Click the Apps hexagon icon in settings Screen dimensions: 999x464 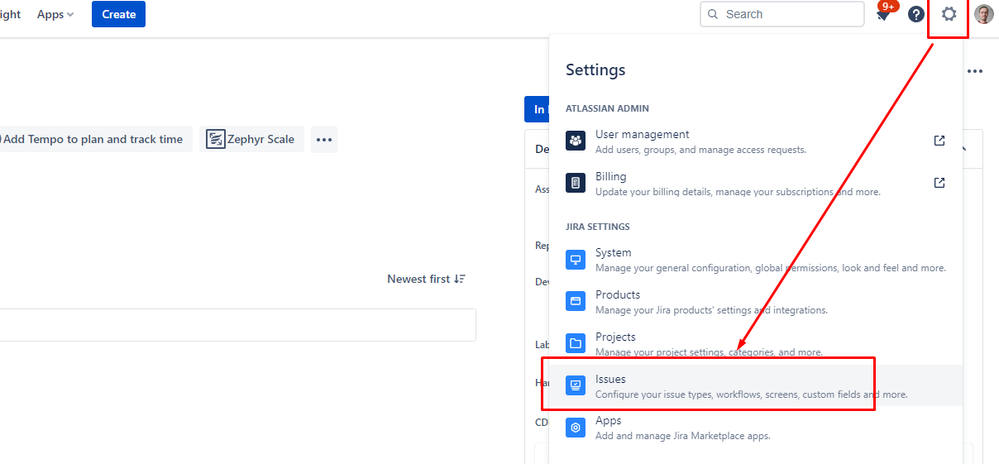575,428
